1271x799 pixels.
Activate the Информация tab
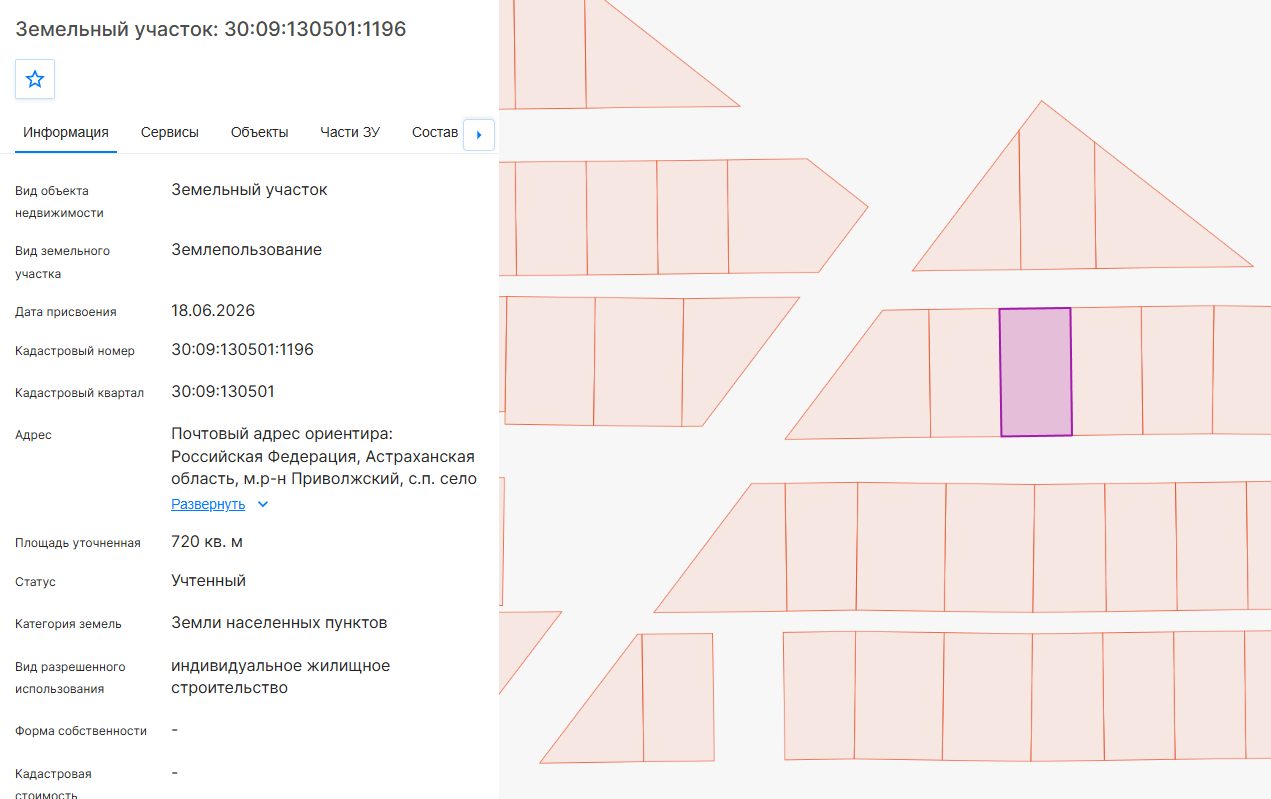[x=66, y=132]
